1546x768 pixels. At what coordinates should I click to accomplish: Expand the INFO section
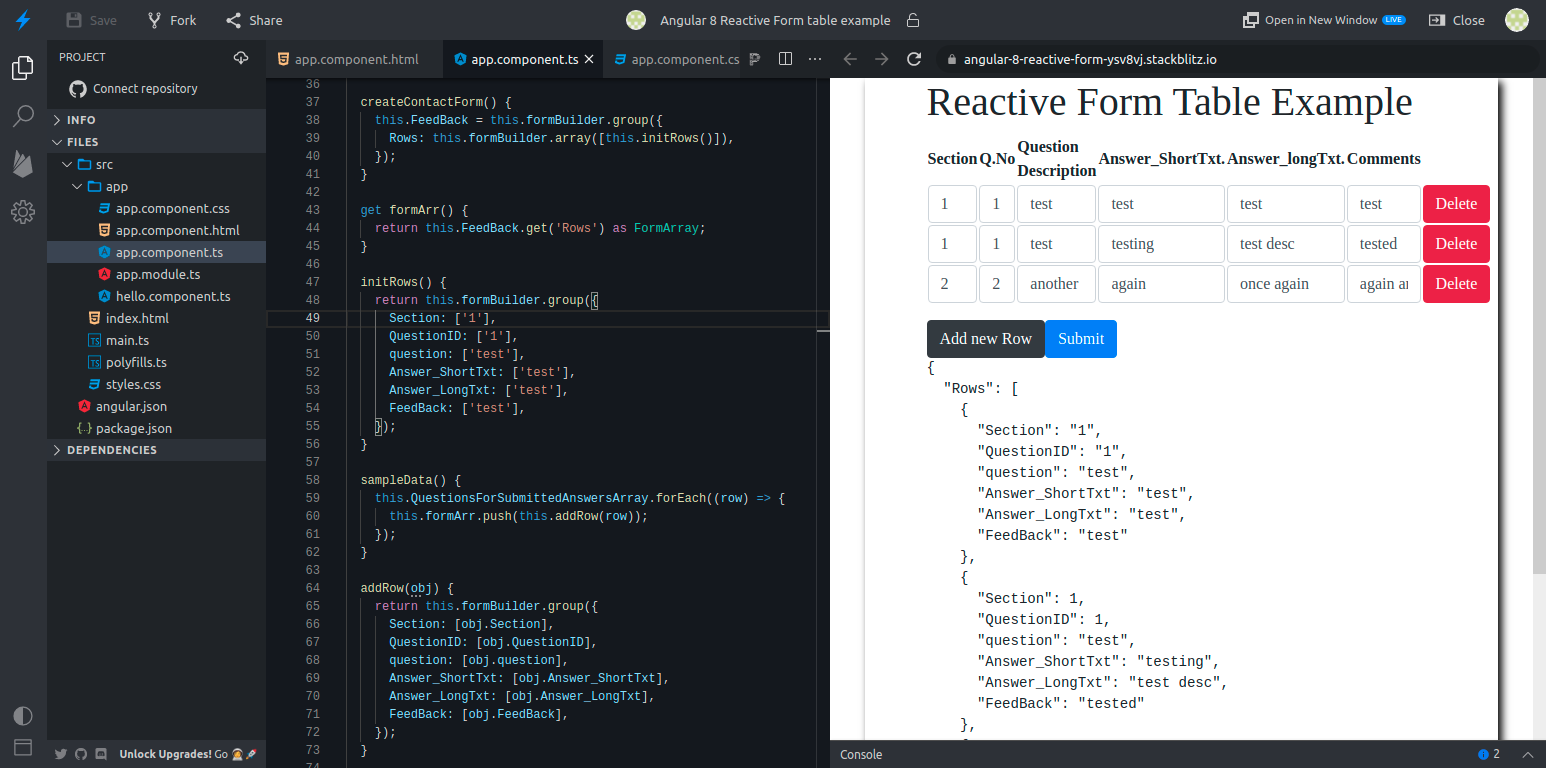pyautogui.click(x=81, y=120)
